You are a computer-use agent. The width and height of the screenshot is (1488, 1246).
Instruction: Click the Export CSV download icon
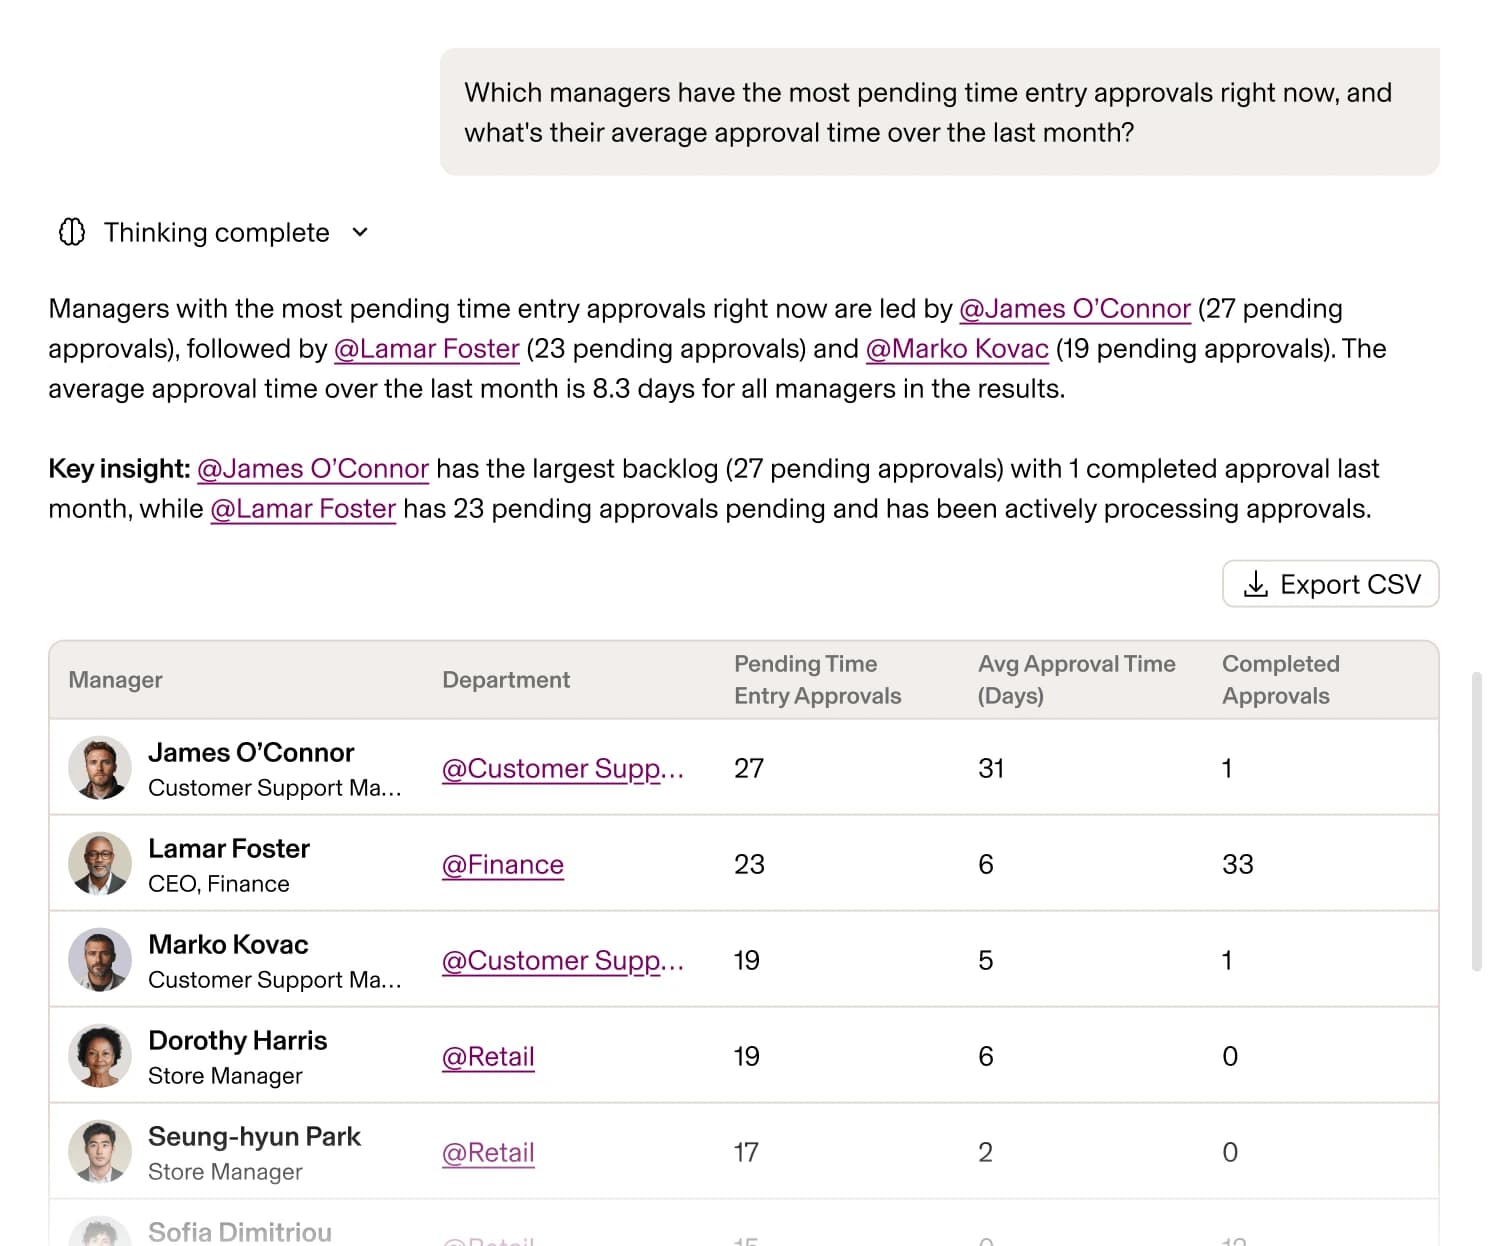point(1255,583)
